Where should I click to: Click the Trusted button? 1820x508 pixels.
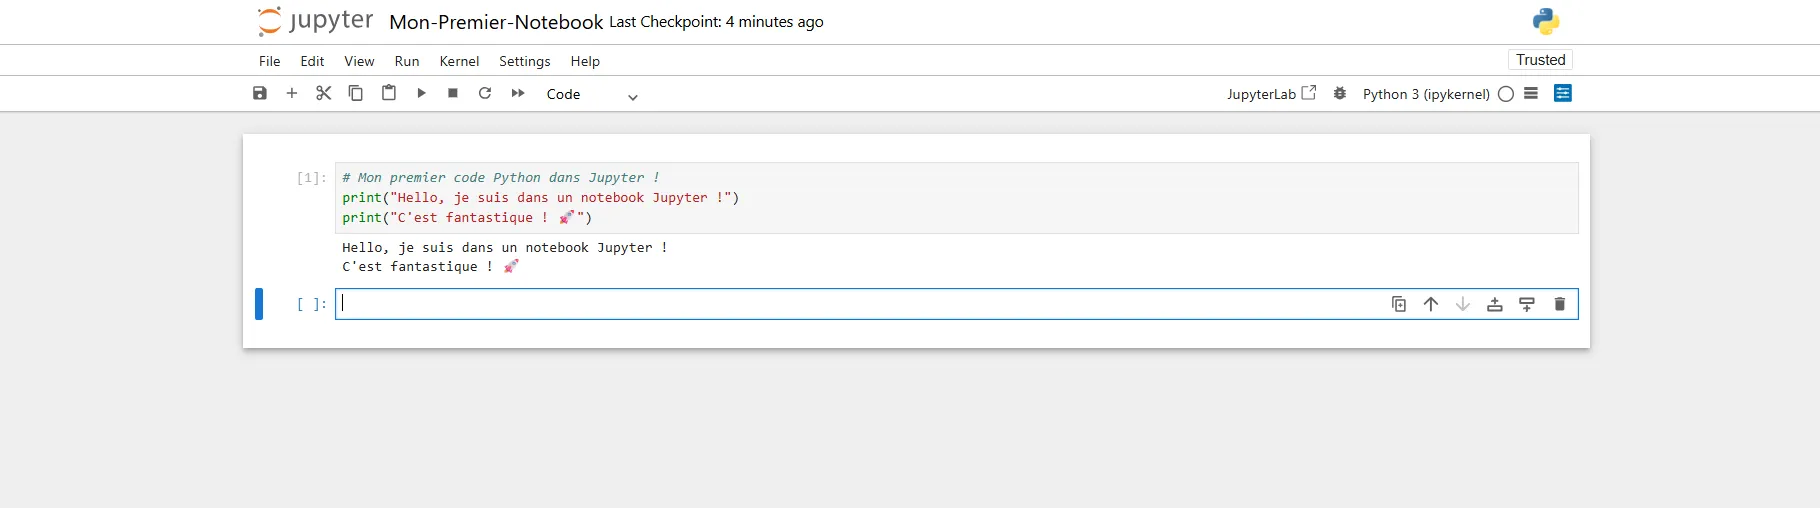1540,60
